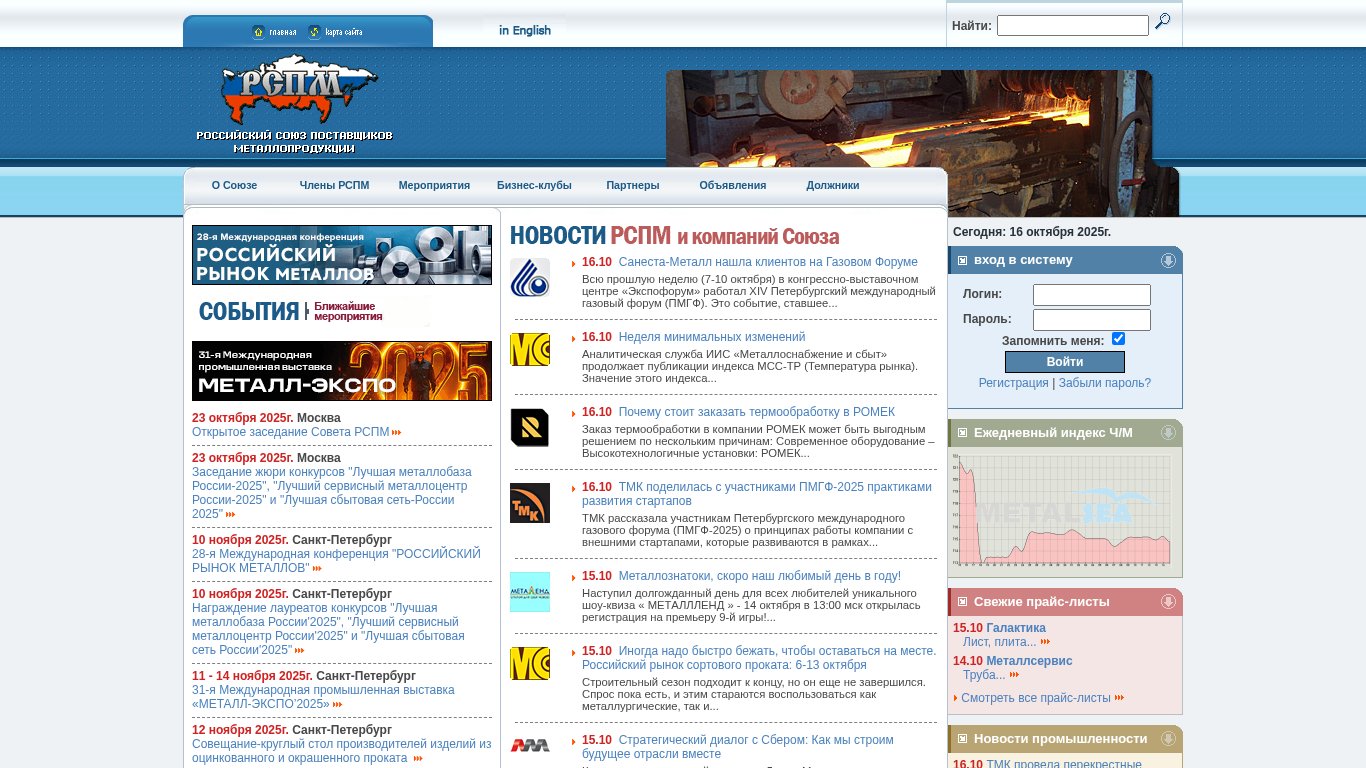The height and width of the screenshot is (768, 1366).
Task: Open the Партнеры menu
Action: pyautogui.click(x=633, y=185)
